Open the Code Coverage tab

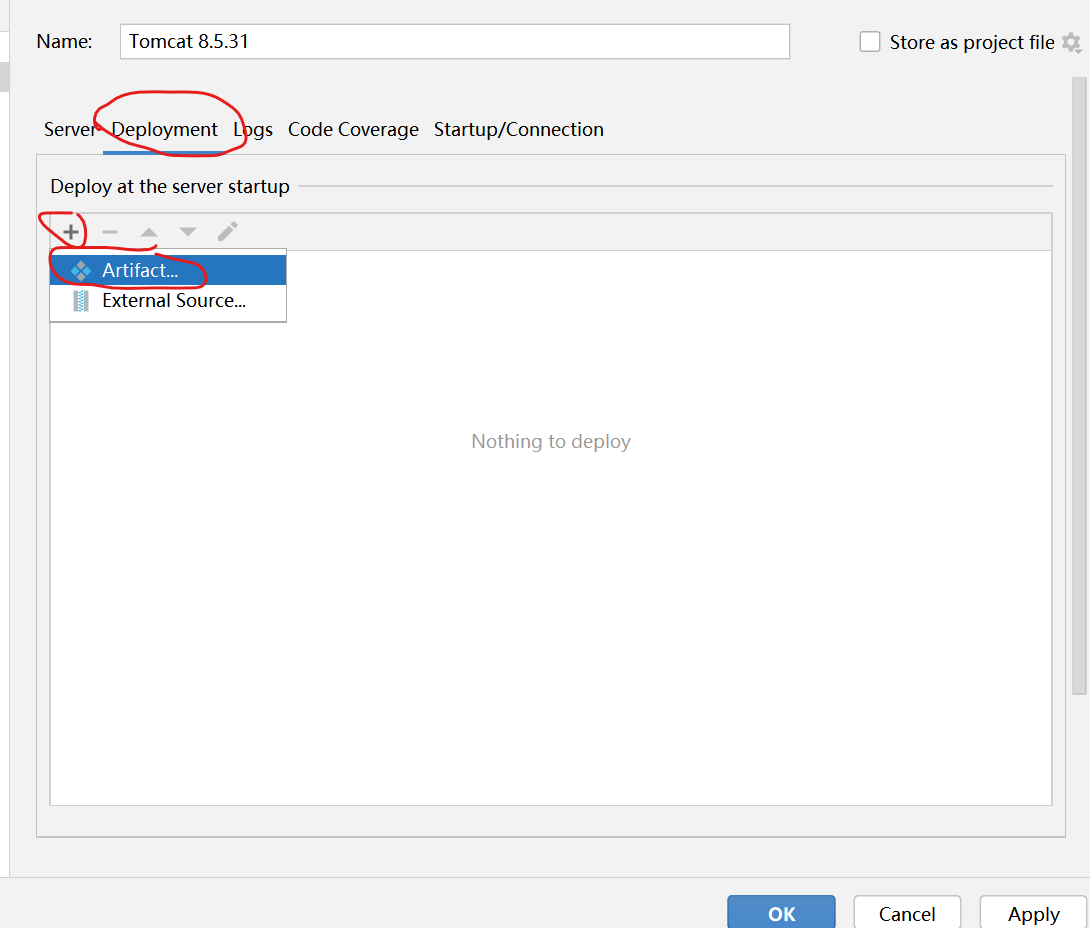coord(353,129)
